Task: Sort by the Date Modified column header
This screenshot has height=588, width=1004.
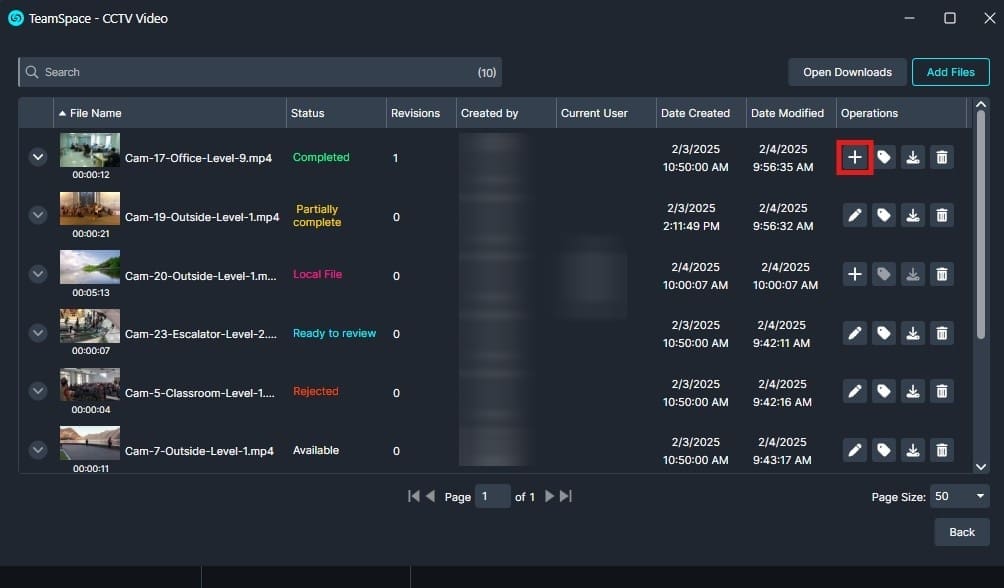Action: pyautogui.click(x=787, y=113)
